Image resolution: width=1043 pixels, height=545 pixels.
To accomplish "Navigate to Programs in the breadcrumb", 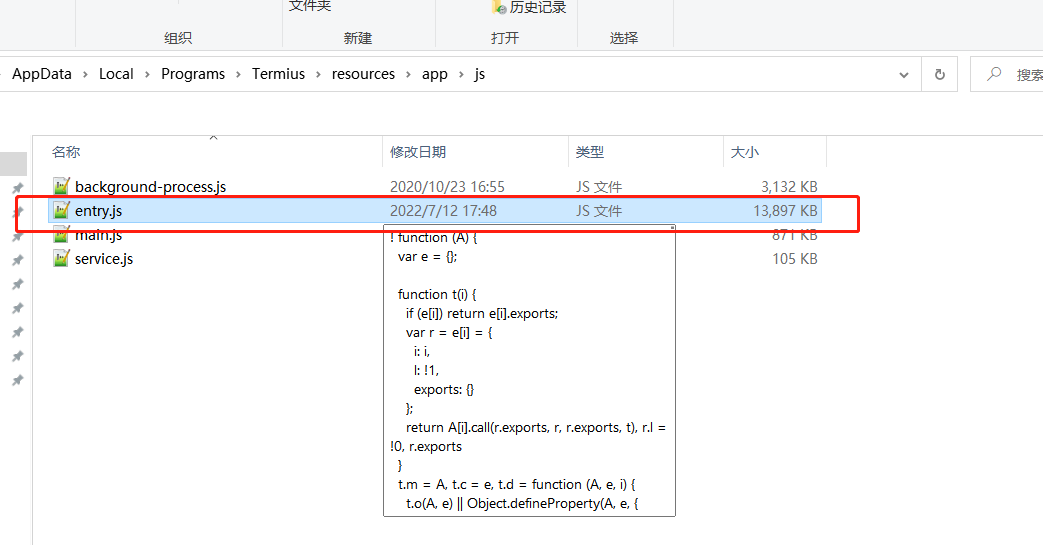I will click(x=193, y=74).
